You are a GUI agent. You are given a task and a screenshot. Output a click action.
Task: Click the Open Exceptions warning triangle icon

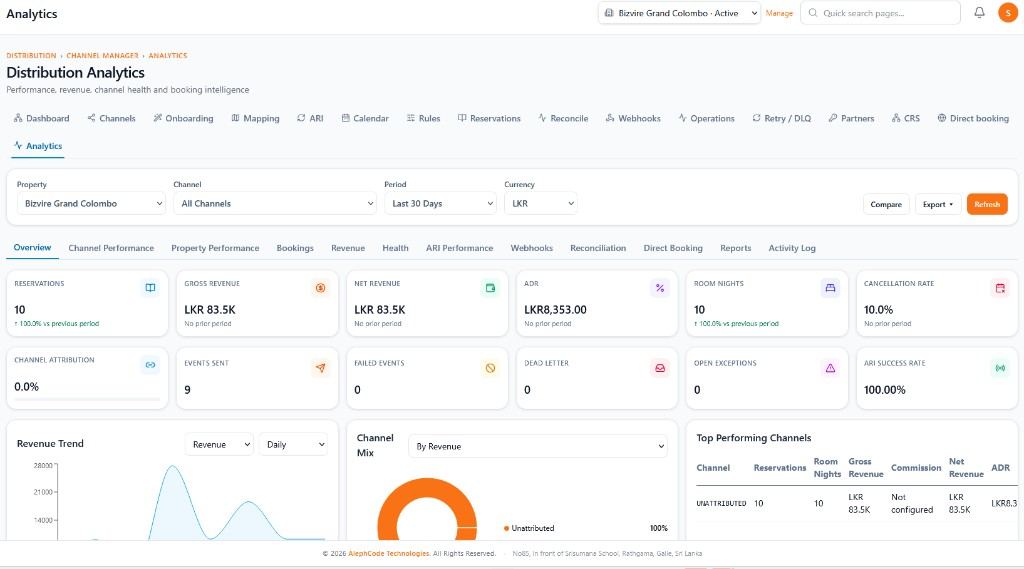[830, 368]
